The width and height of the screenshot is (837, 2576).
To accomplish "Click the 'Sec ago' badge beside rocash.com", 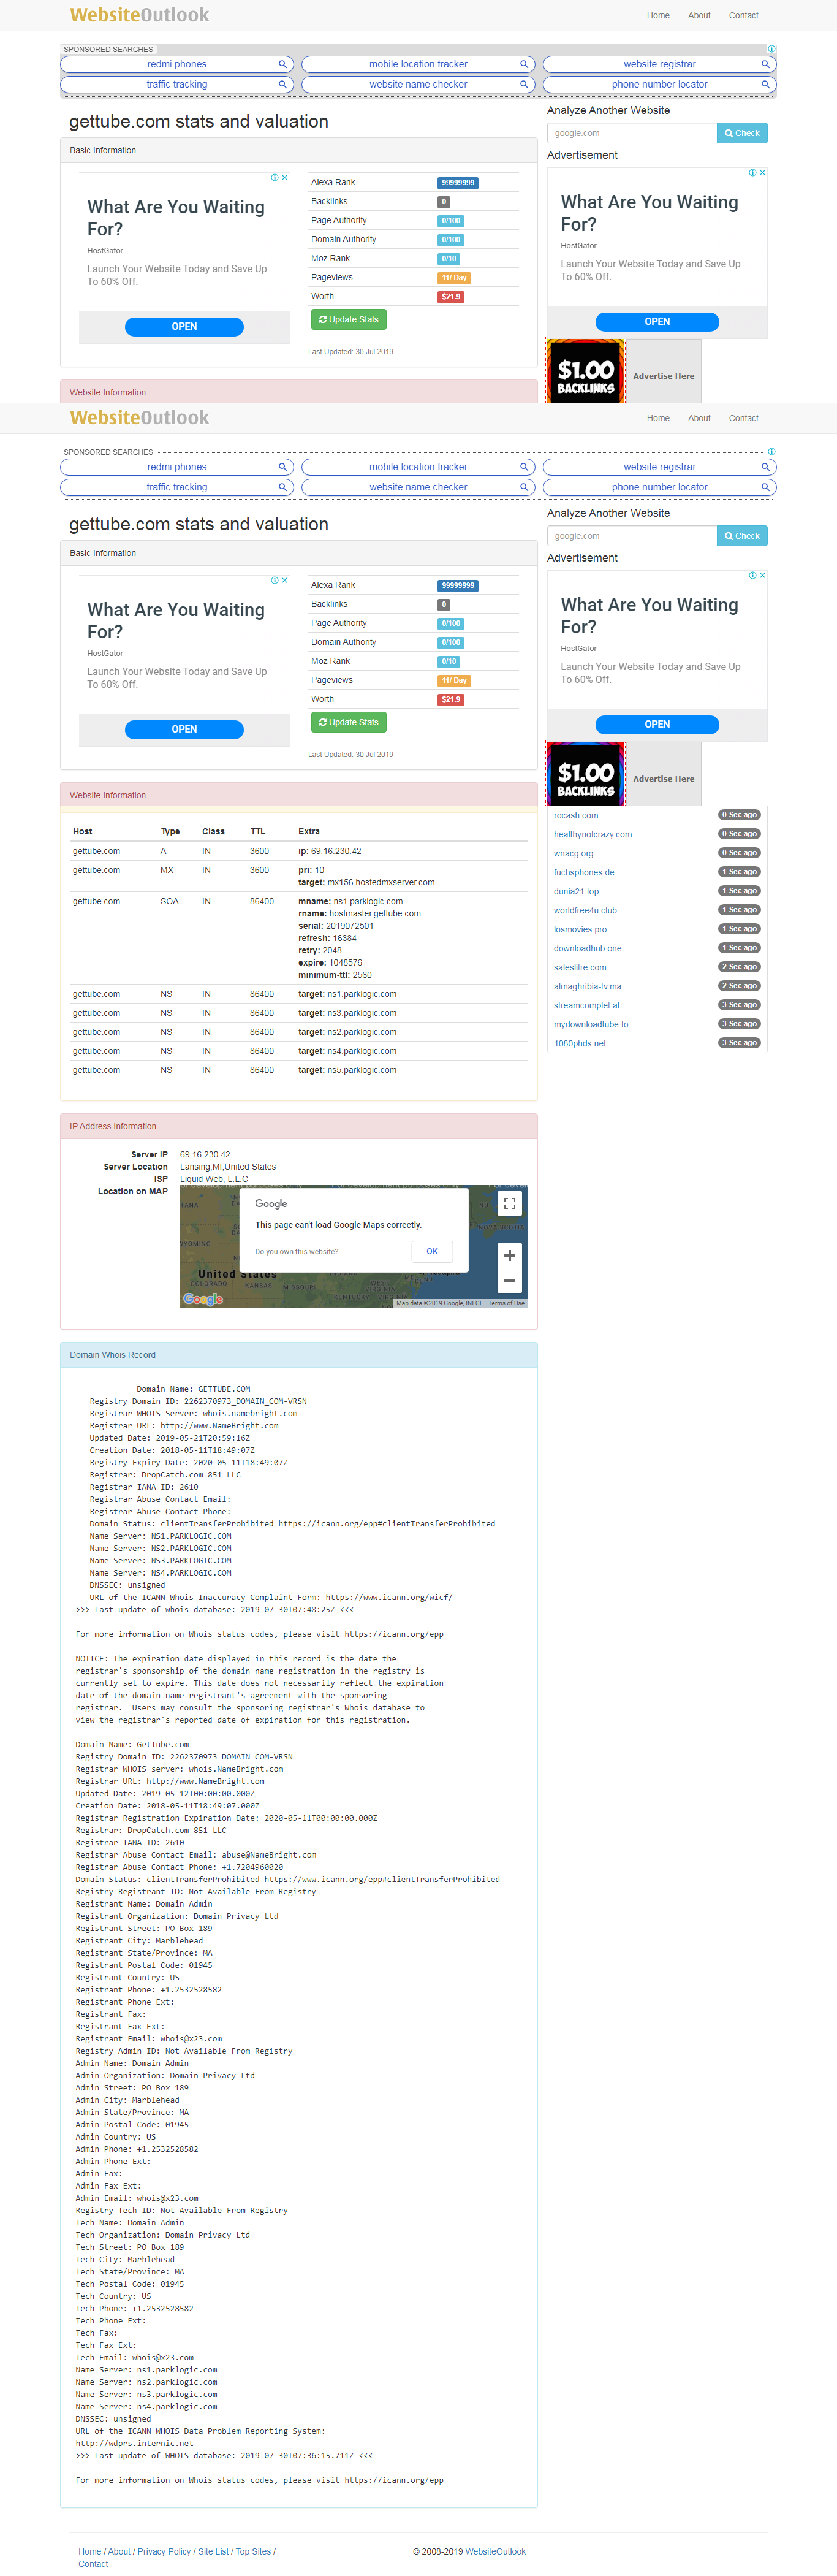I will 740,815.
